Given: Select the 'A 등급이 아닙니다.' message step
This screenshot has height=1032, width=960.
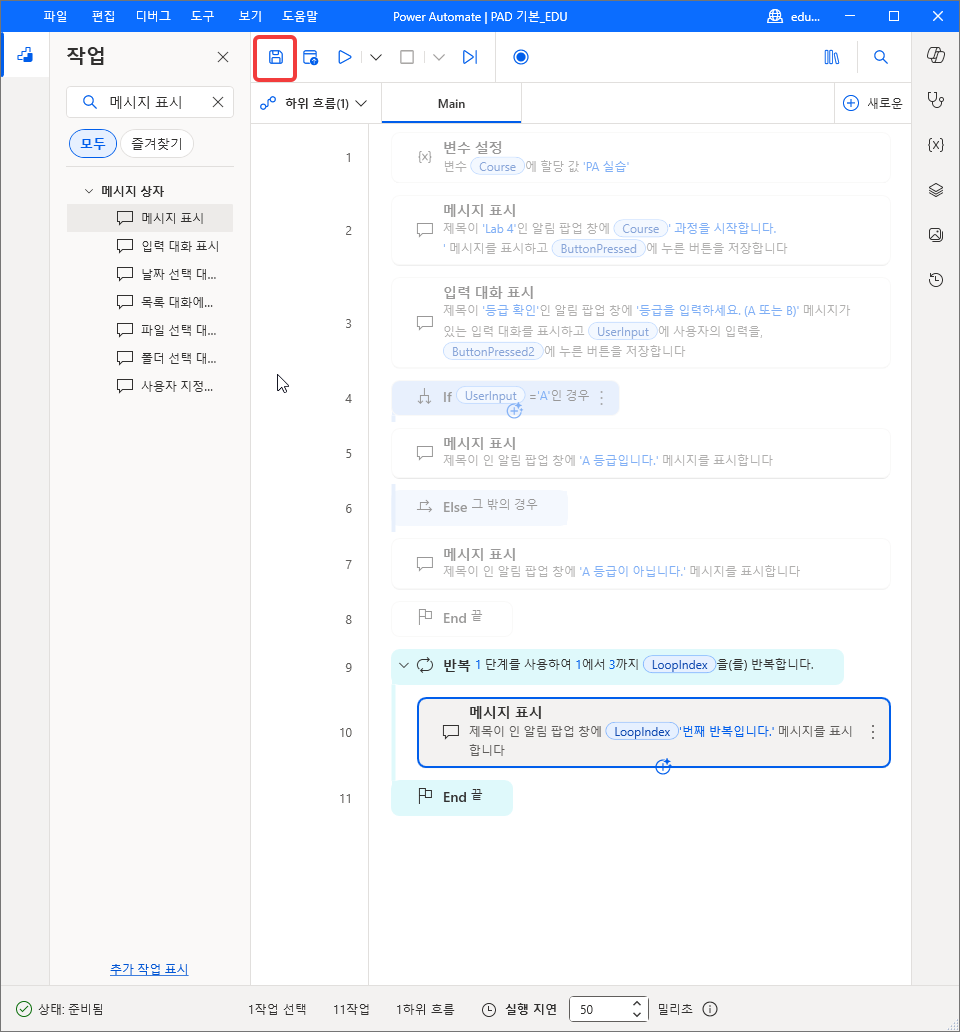Looking at the screenshot, I should (x=640, y=563).
